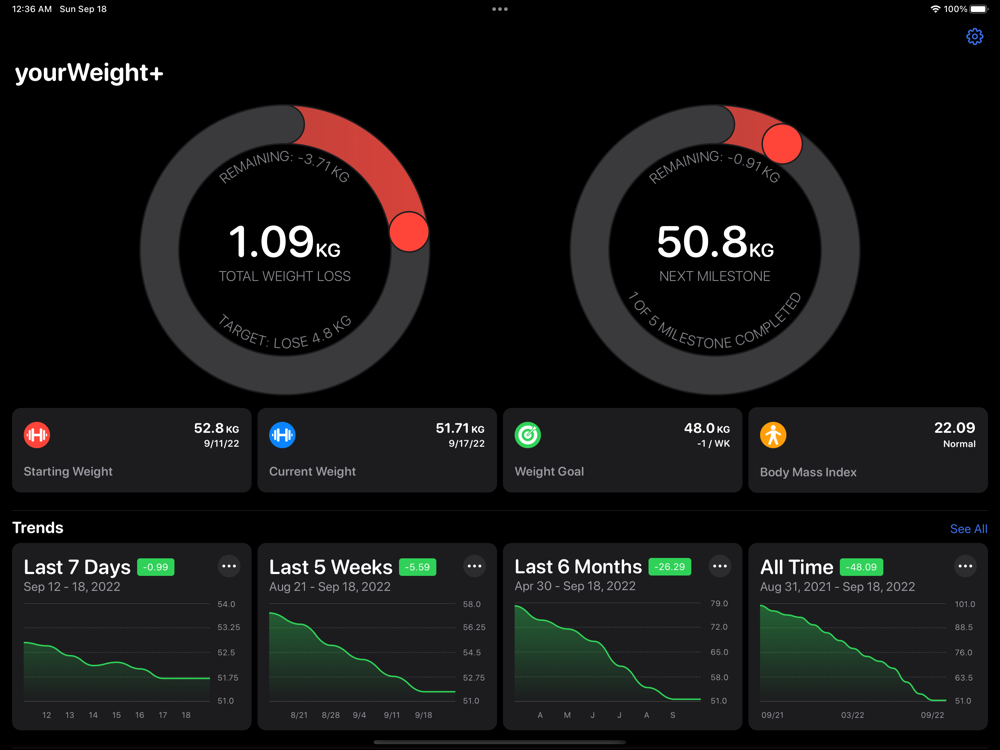Tap the 'Apr 30 - Sep 18, 2022' date range
The width and height of the screenshot is (1000, 750).
[x=575, y=586]
